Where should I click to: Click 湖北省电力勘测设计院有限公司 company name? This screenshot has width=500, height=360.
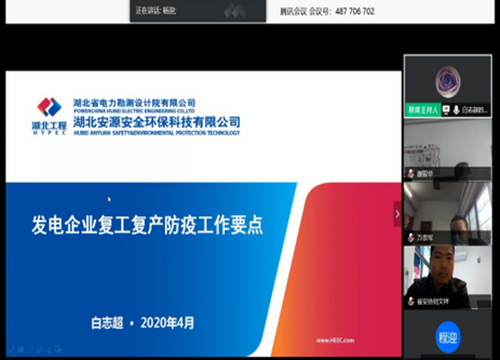click(134, 103)
